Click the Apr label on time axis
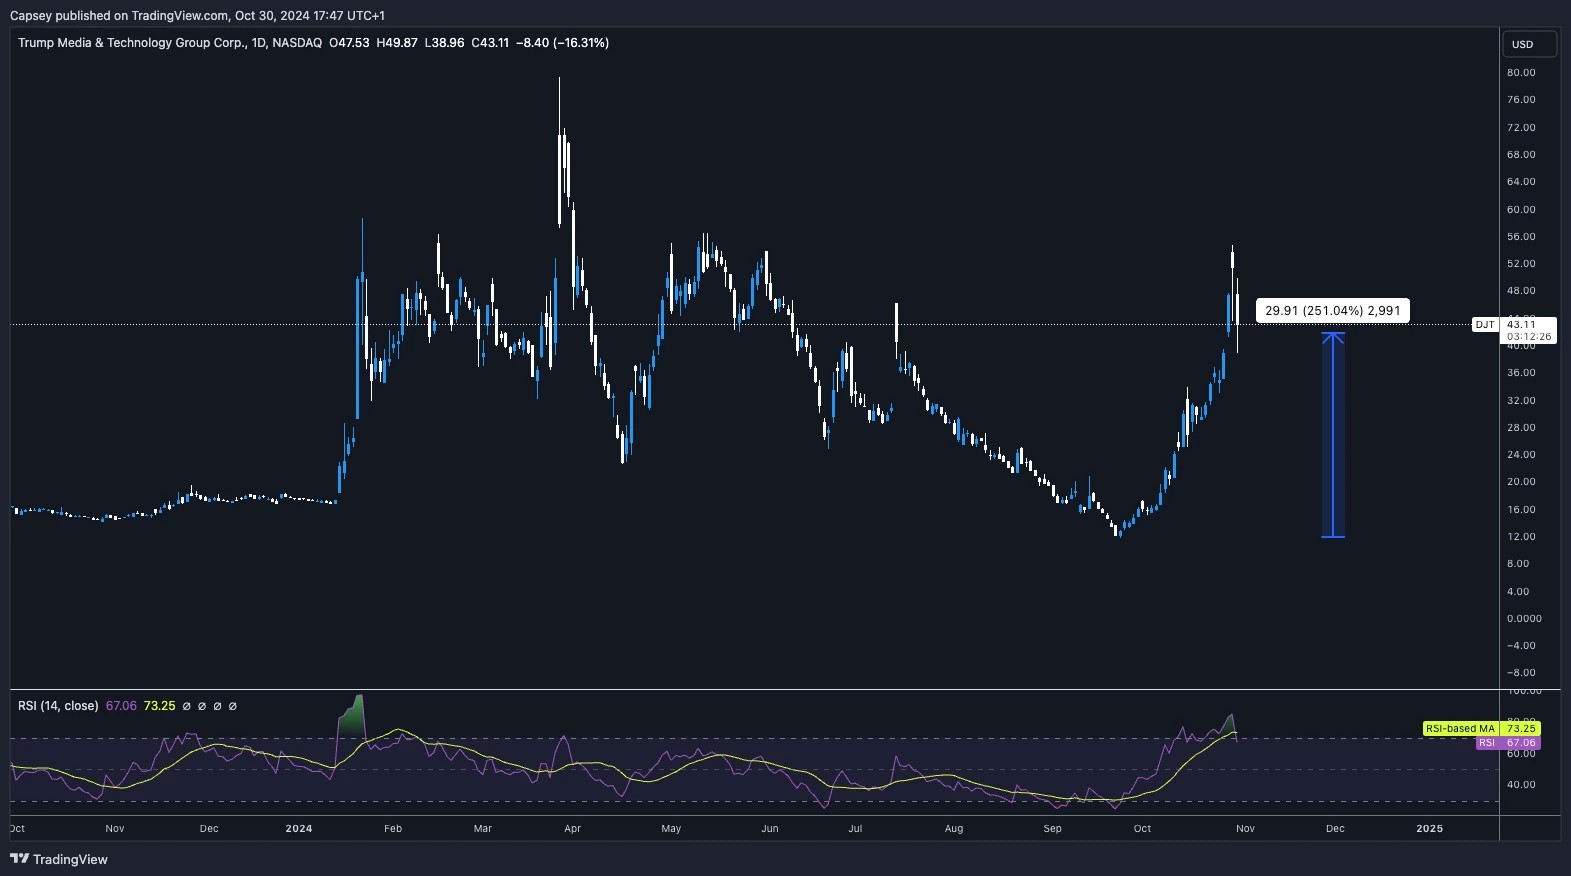This screenshot has height=876, width=1571. click(572, 829)
